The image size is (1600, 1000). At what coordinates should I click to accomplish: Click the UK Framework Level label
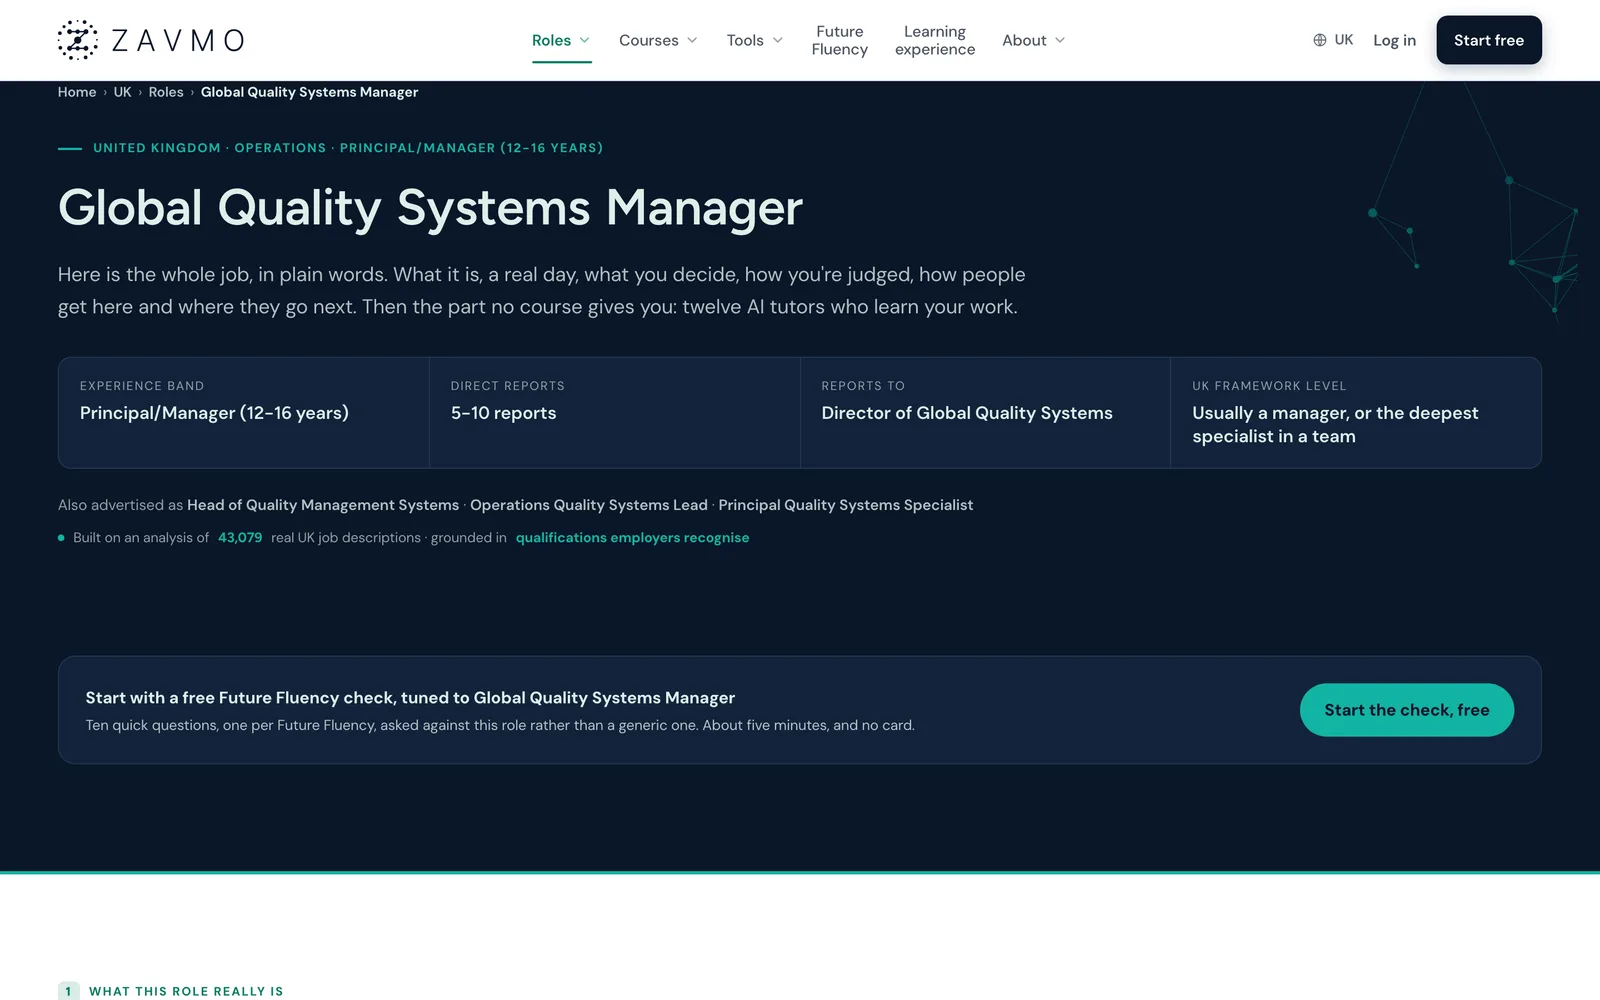[1269, 386]
